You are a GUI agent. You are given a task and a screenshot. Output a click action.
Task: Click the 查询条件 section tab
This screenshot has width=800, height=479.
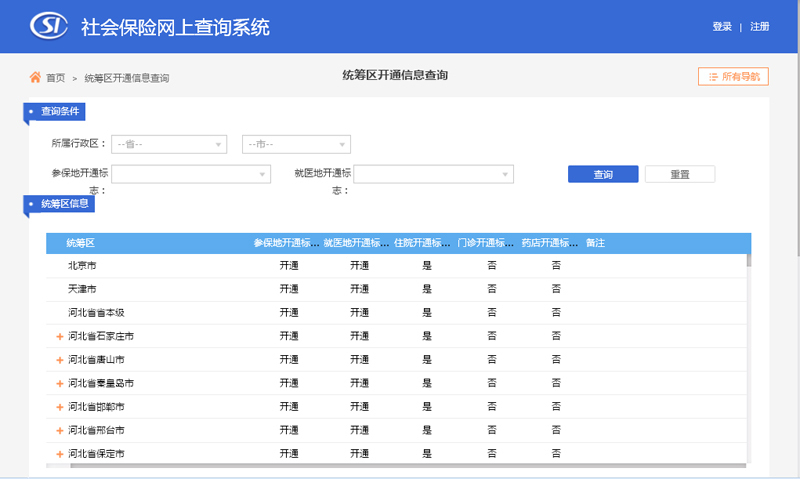(x=55, y=111)
